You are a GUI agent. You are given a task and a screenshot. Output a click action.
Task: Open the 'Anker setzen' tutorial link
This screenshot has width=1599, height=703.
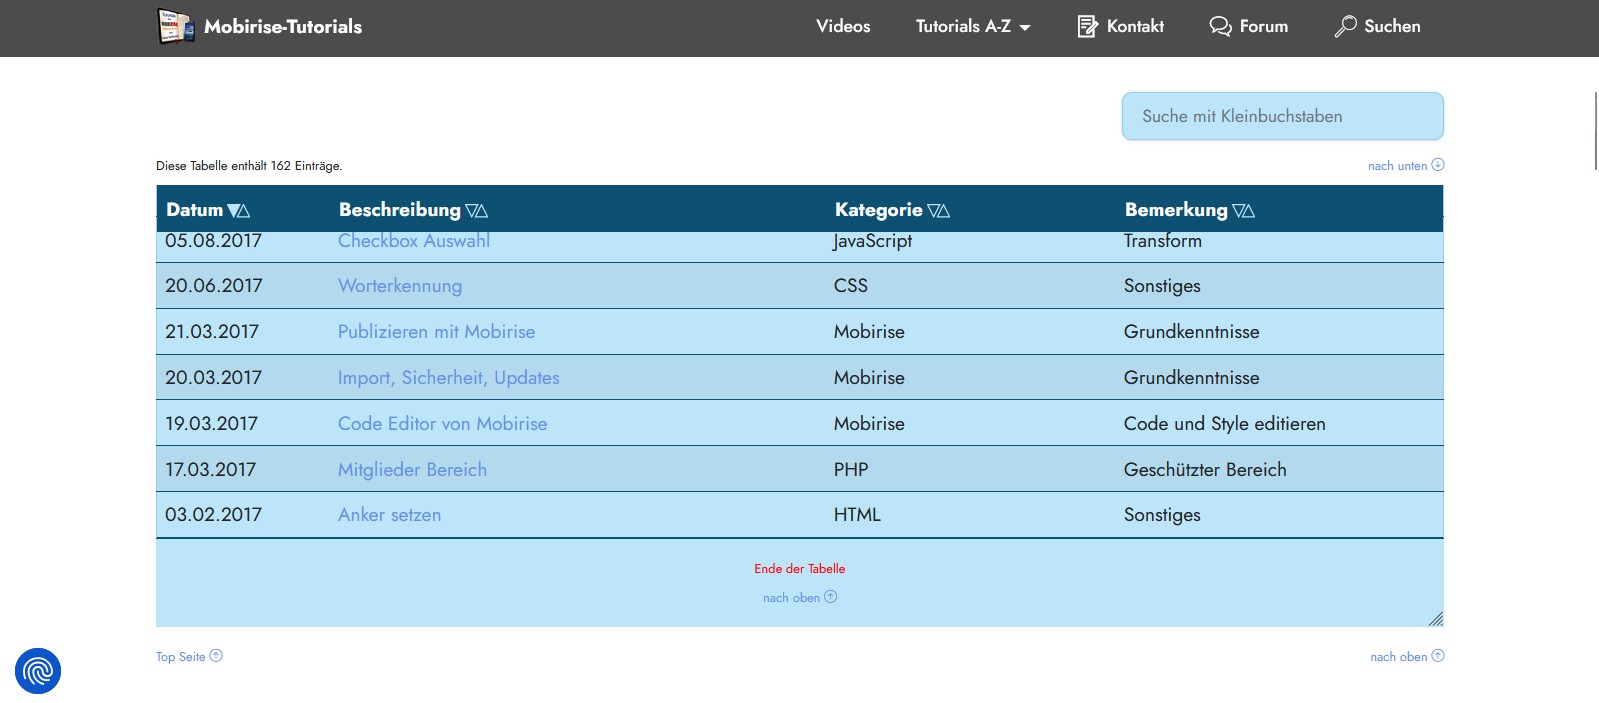tap(389, 515)
